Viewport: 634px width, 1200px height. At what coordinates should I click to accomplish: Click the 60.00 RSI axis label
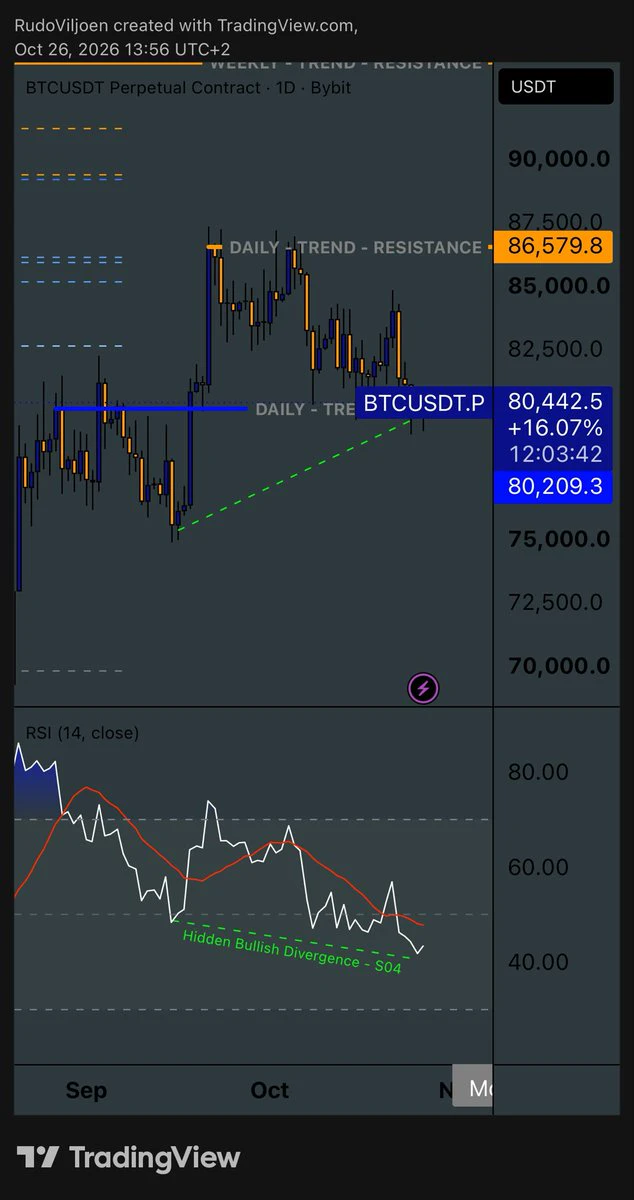(x=540, y=867)
